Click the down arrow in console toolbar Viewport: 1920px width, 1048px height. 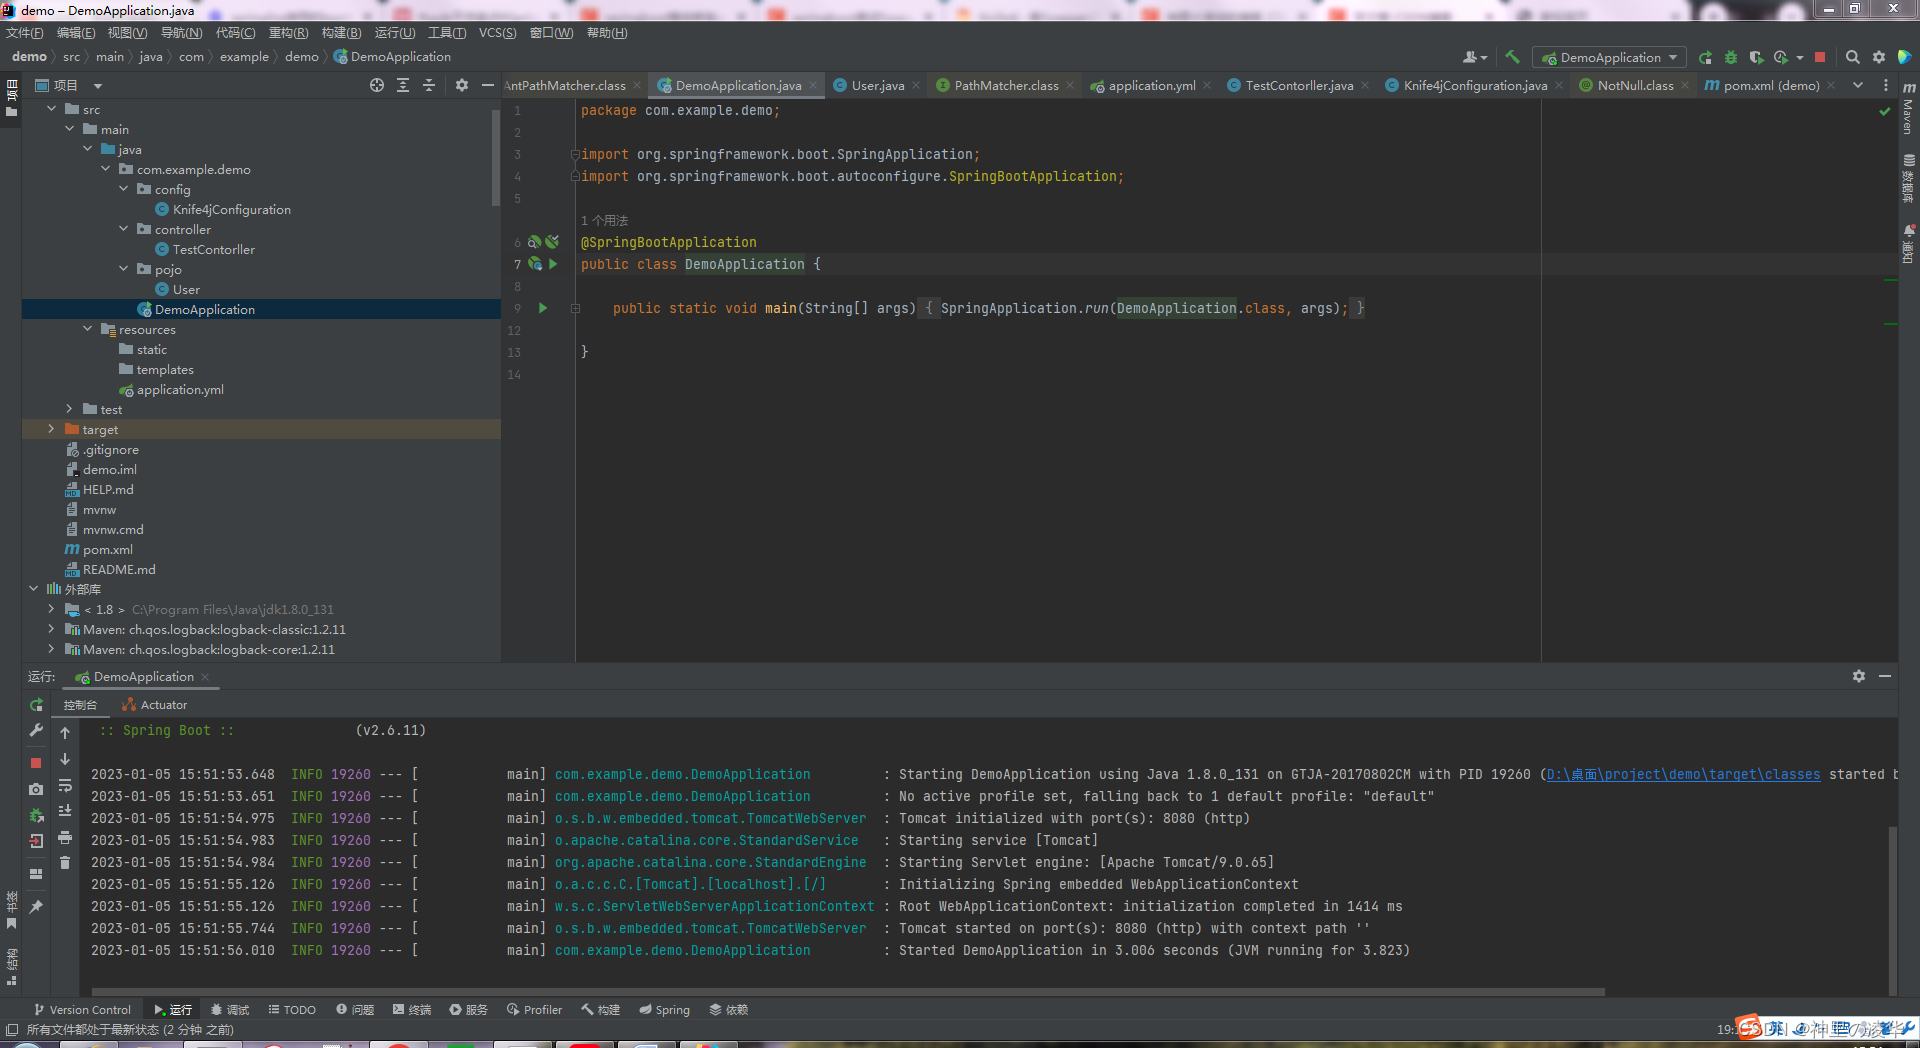pos(65,759)
